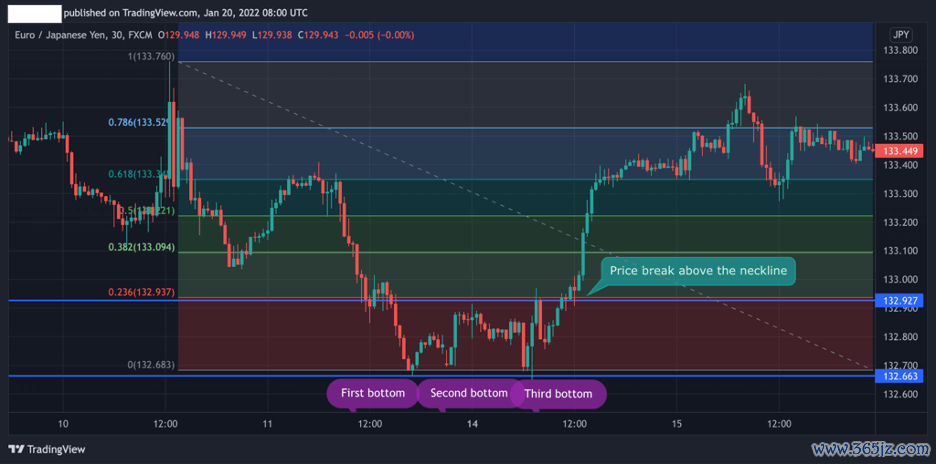This screenshot has width=936, height=464.
Task: Click the blue 132.663 price tag
Action: click(x=900, y=376)
